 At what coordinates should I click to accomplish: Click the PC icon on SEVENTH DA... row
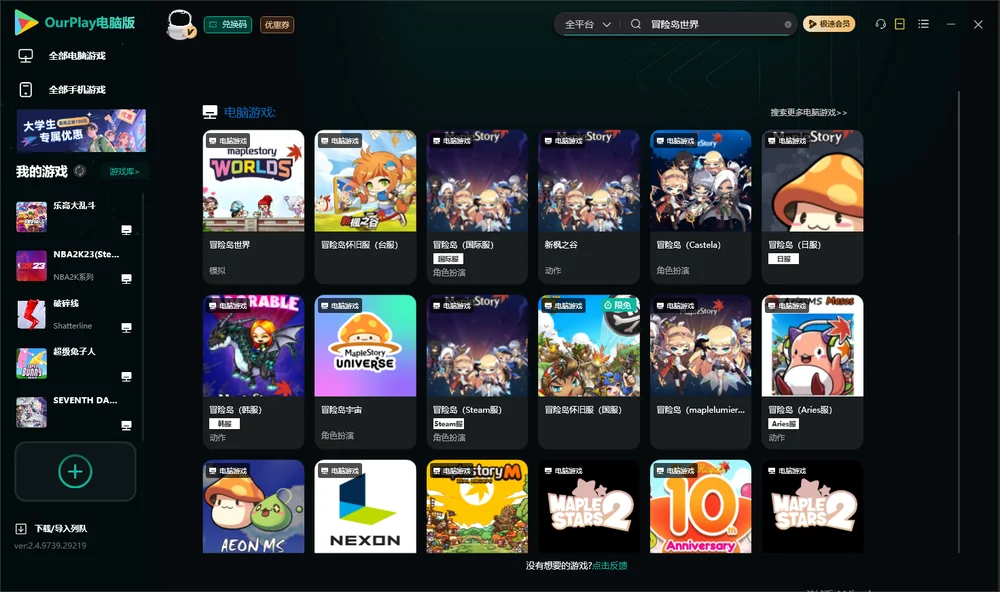(x=126, y=426)
